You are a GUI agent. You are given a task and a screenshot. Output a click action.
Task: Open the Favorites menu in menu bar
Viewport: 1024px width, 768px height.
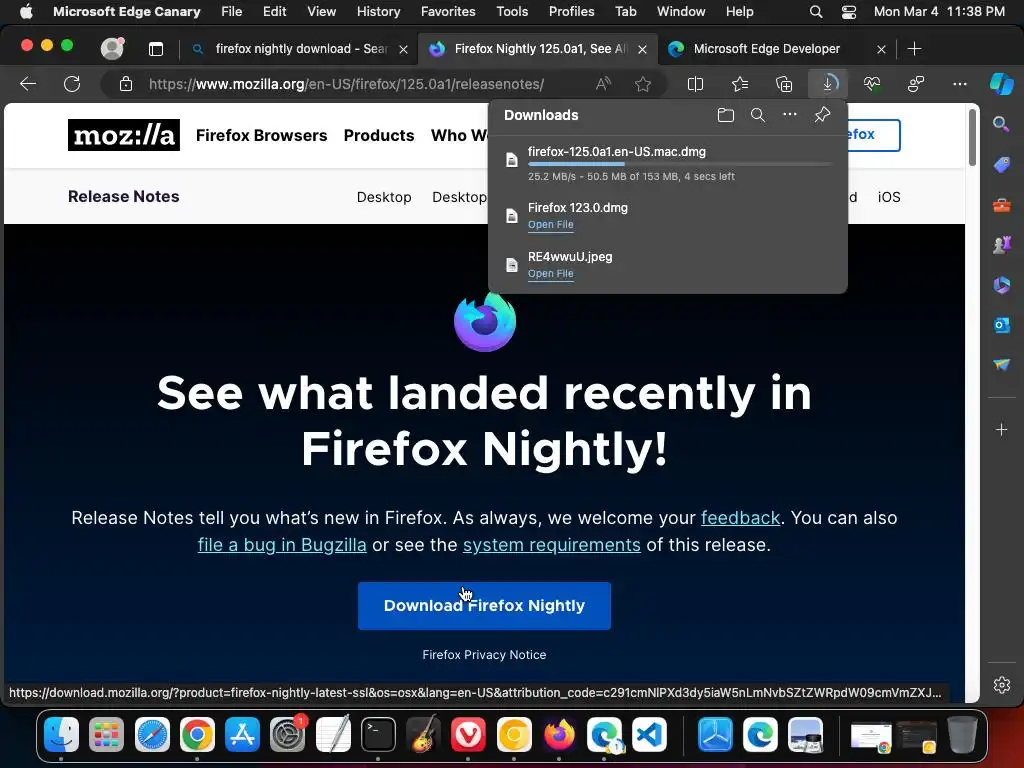click(448, 12)
